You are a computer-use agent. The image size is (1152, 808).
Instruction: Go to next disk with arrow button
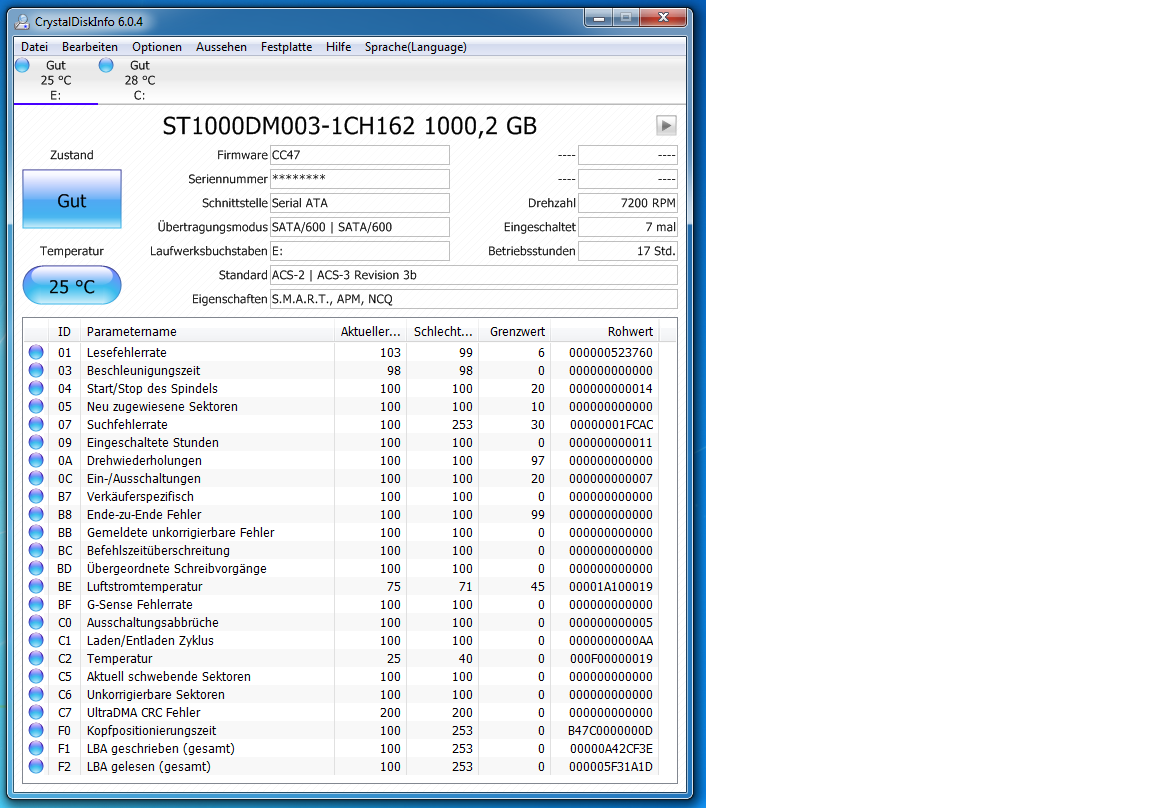click(666, 126)
